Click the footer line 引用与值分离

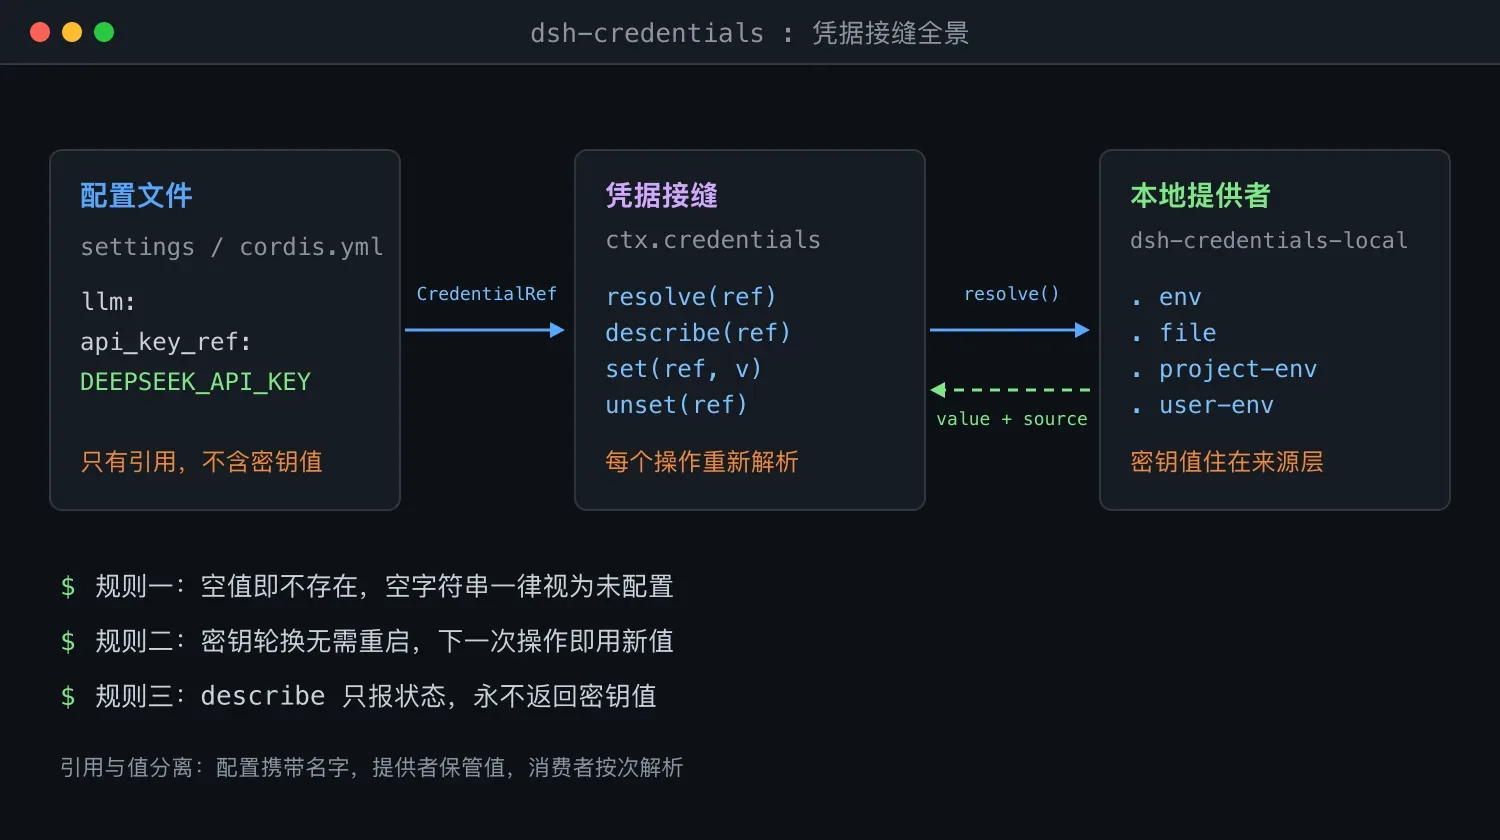coord(372,767)
